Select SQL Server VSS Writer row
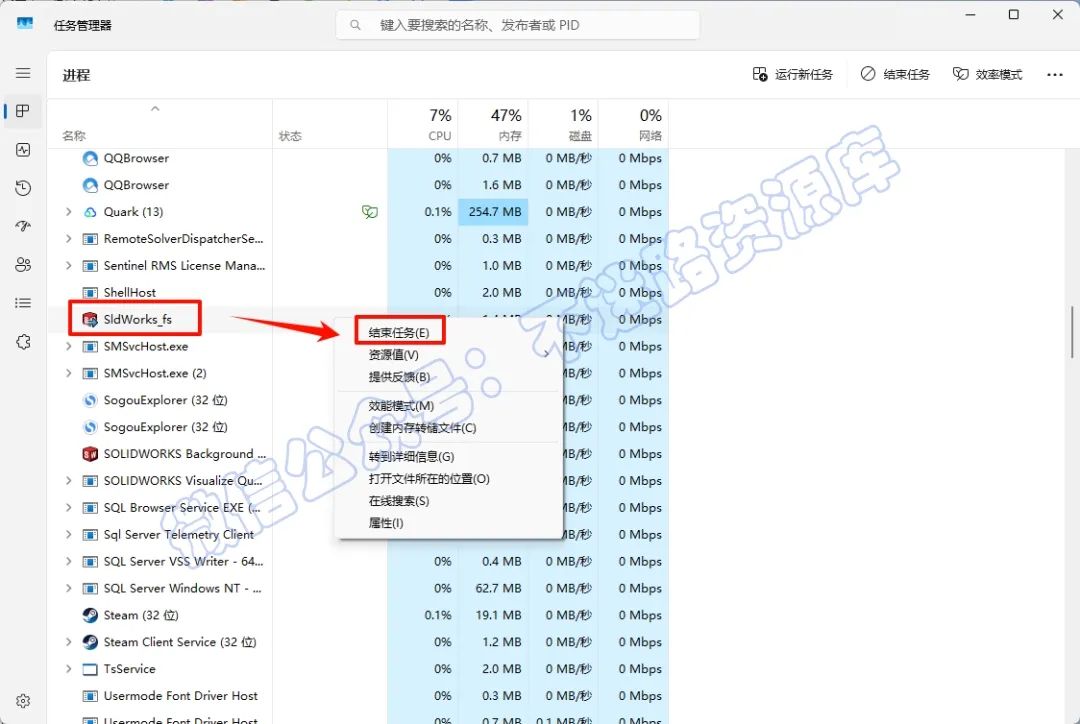The width and height of the screenshot is (1080, 724). tap(358, 561)
